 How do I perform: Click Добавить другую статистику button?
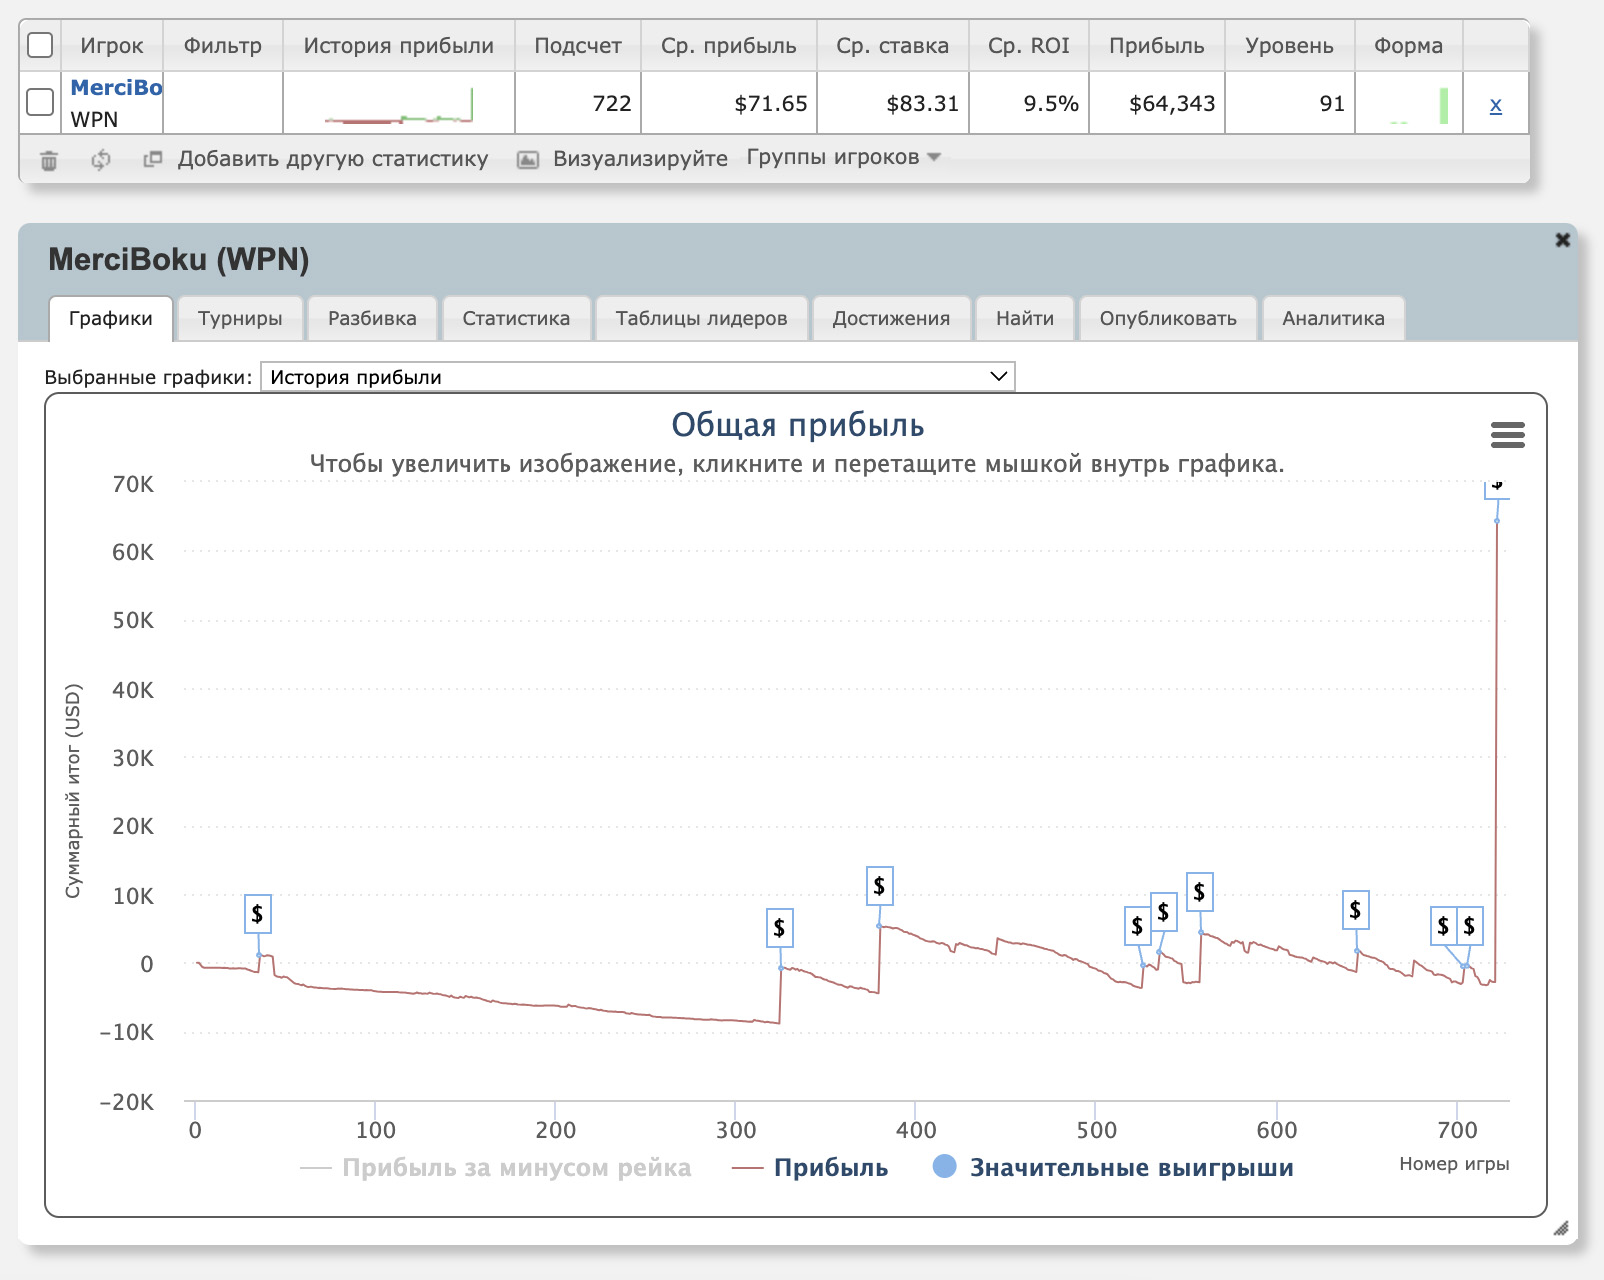coord(332,159)
